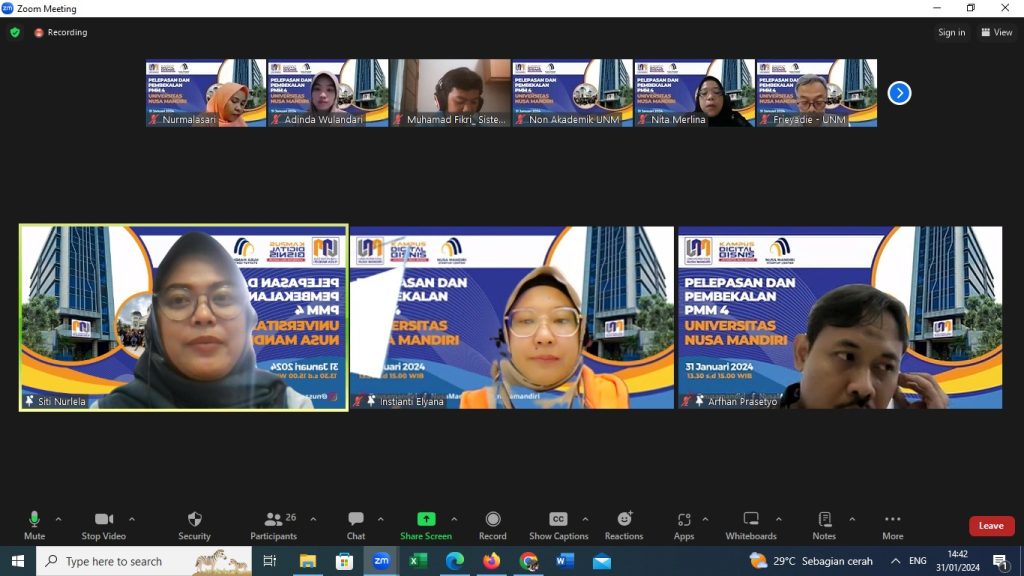Select Nita Merlina's video thumbnail
Image resolution: width=1024 pixels, height=576 pixels.
click(x=694, y=93)
